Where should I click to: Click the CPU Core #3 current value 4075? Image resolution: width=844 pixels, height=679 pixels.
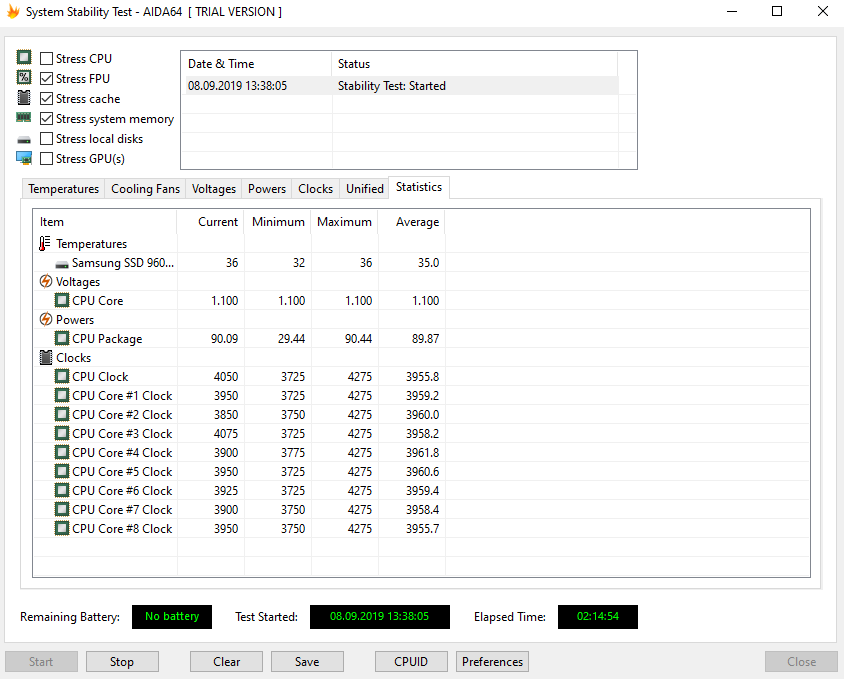point(226,433)
